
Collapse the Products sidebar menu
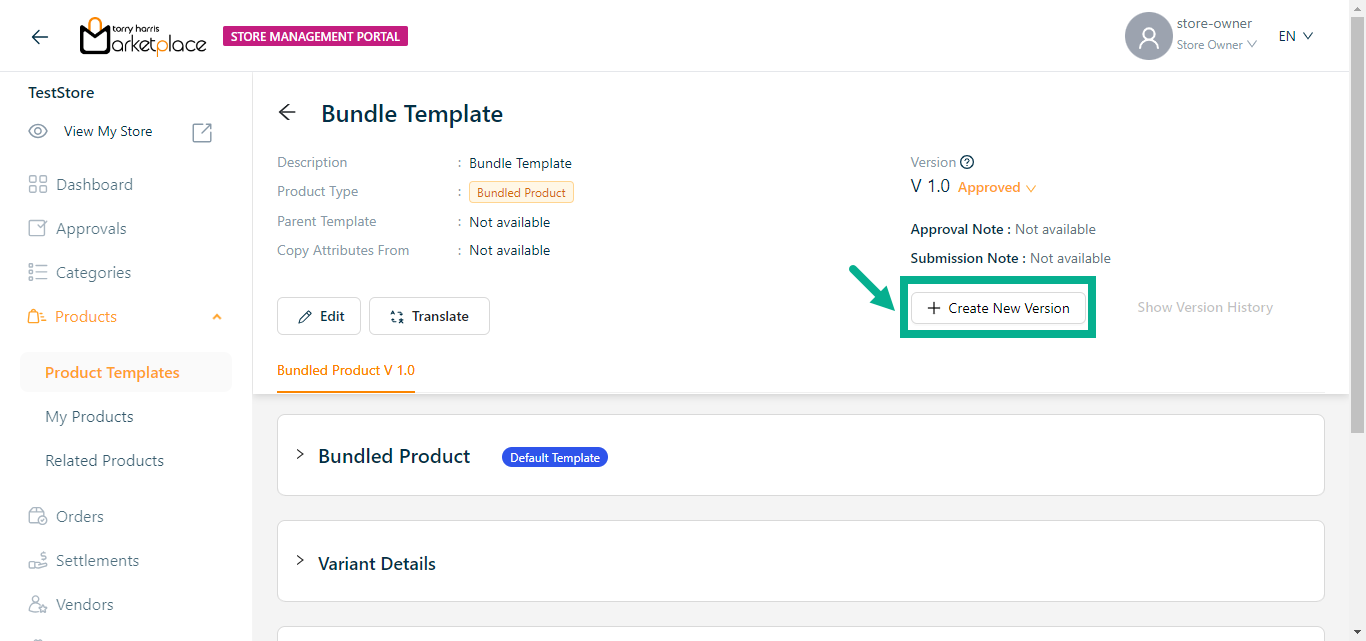(217, 317)
